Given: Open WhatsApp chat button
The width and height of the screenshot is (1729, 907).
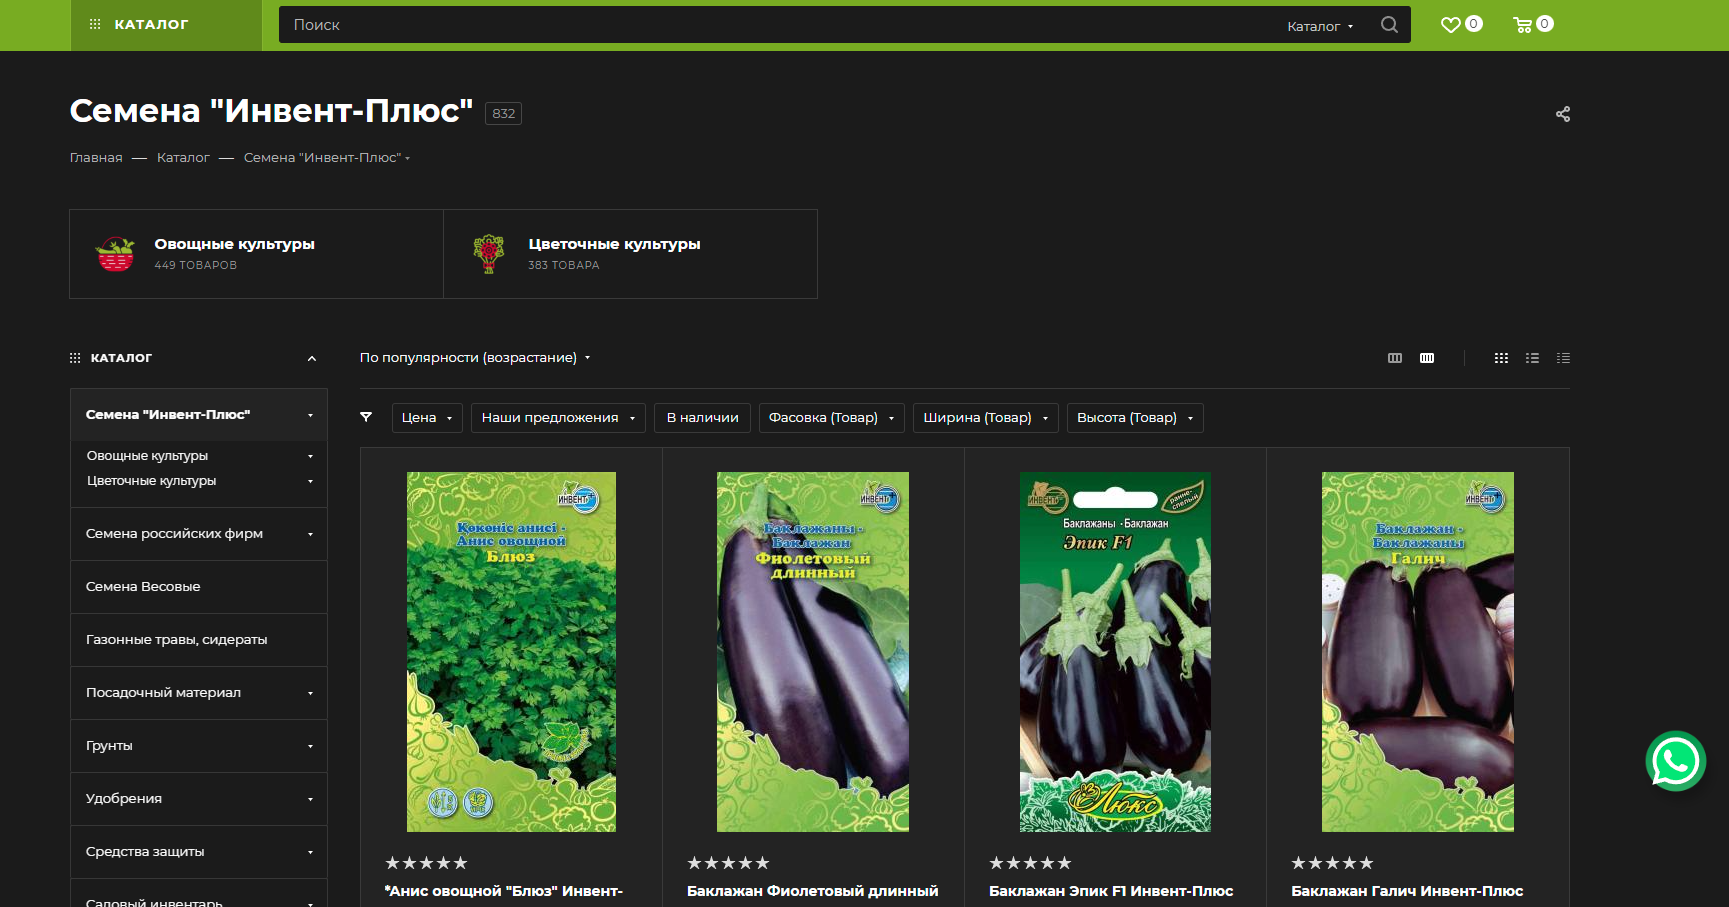Looking at the screenshot, I should (1675, 762).
